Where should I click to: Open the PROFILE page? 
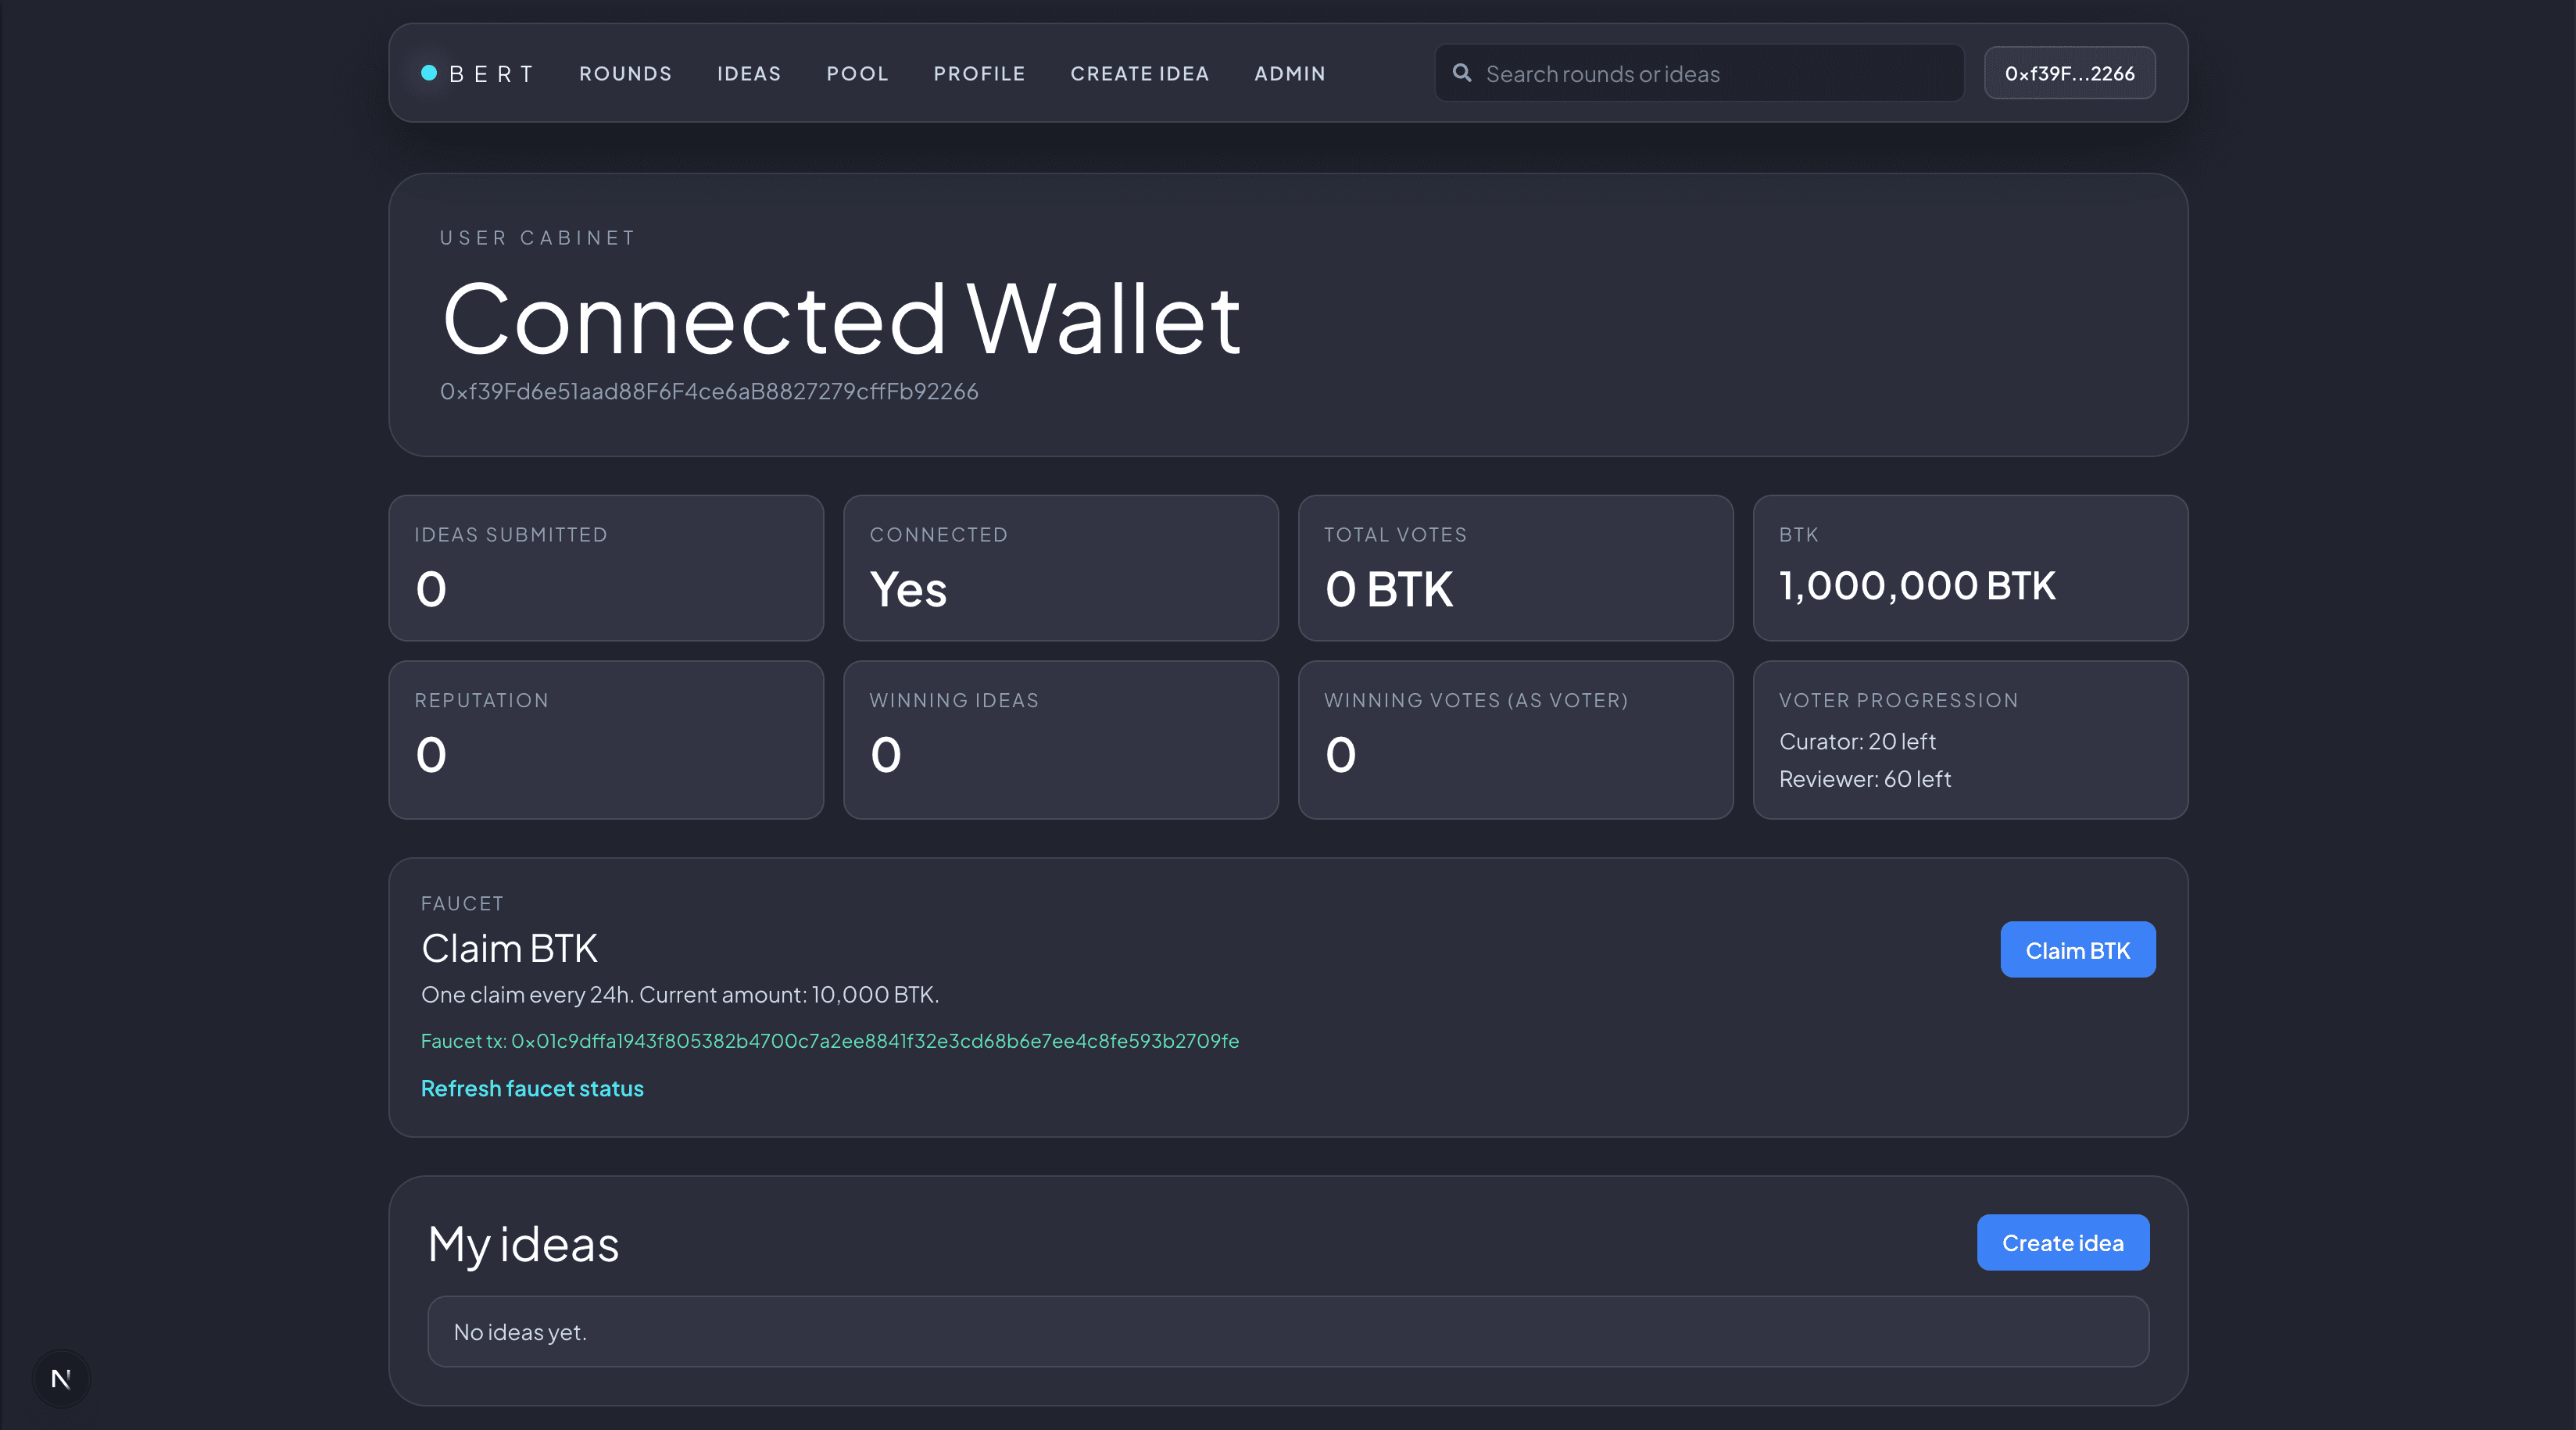click(979, 73)
